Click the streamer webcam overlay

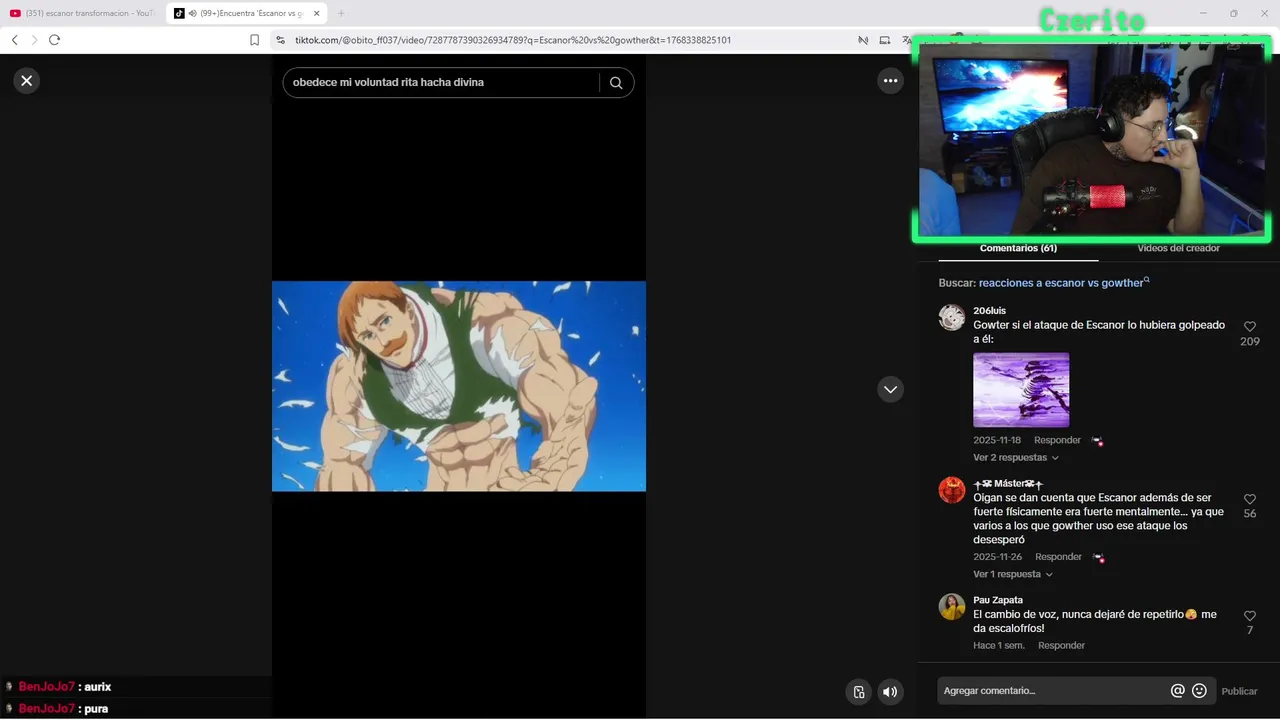(1091, 139)
